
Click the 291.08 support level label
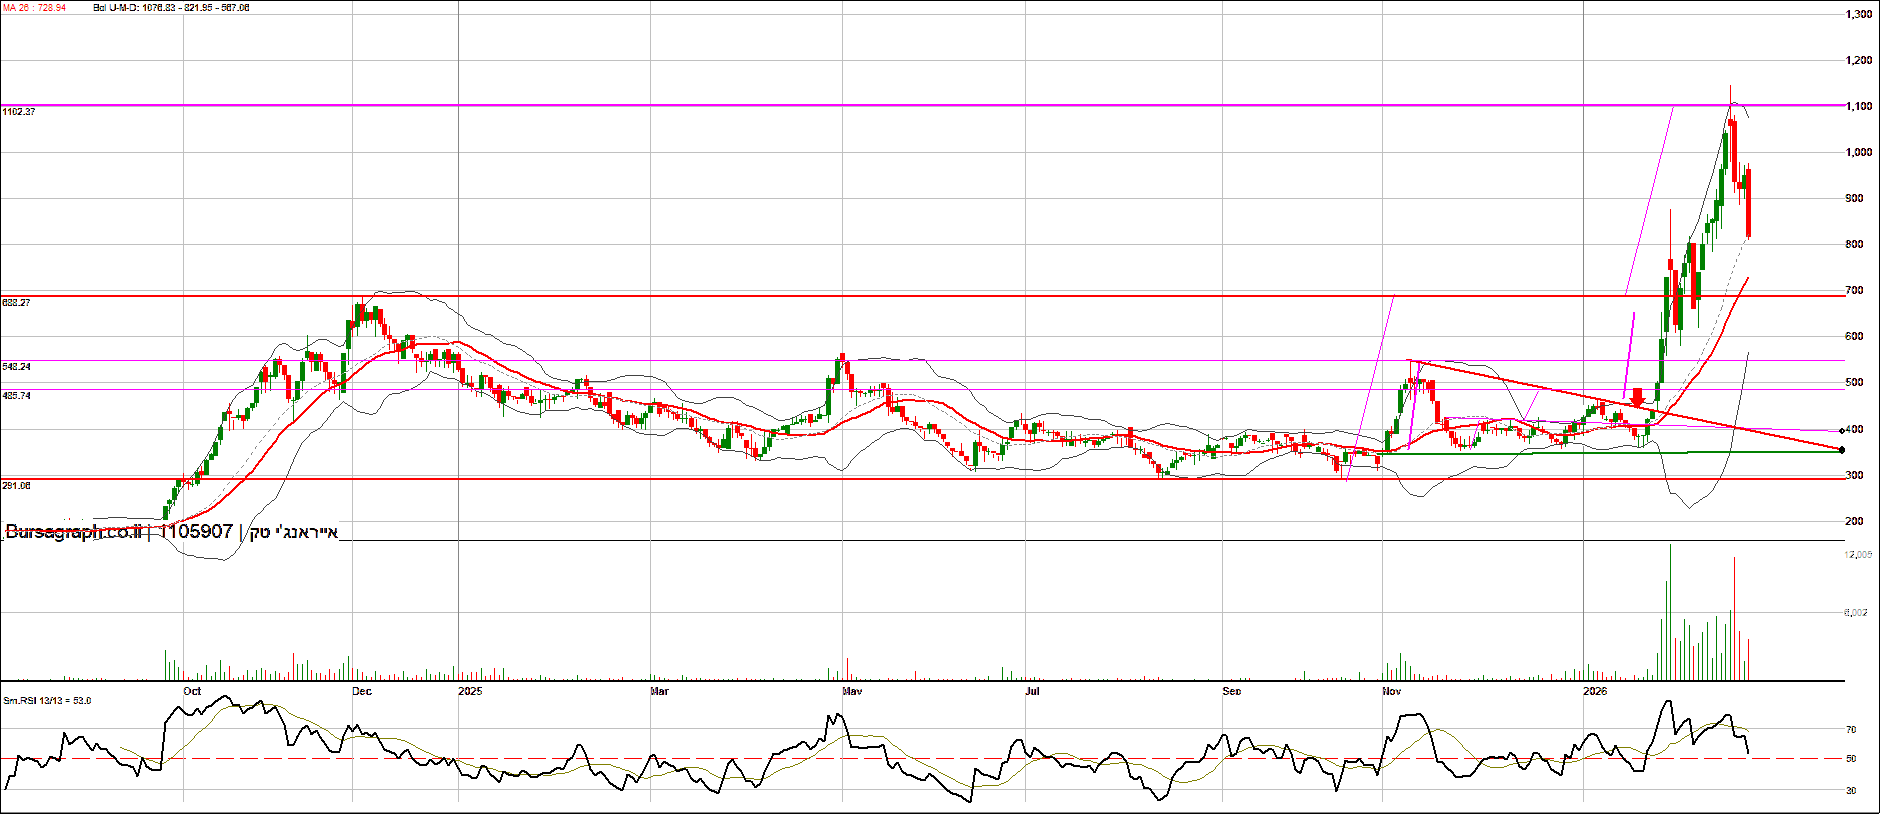click(16, 486)
